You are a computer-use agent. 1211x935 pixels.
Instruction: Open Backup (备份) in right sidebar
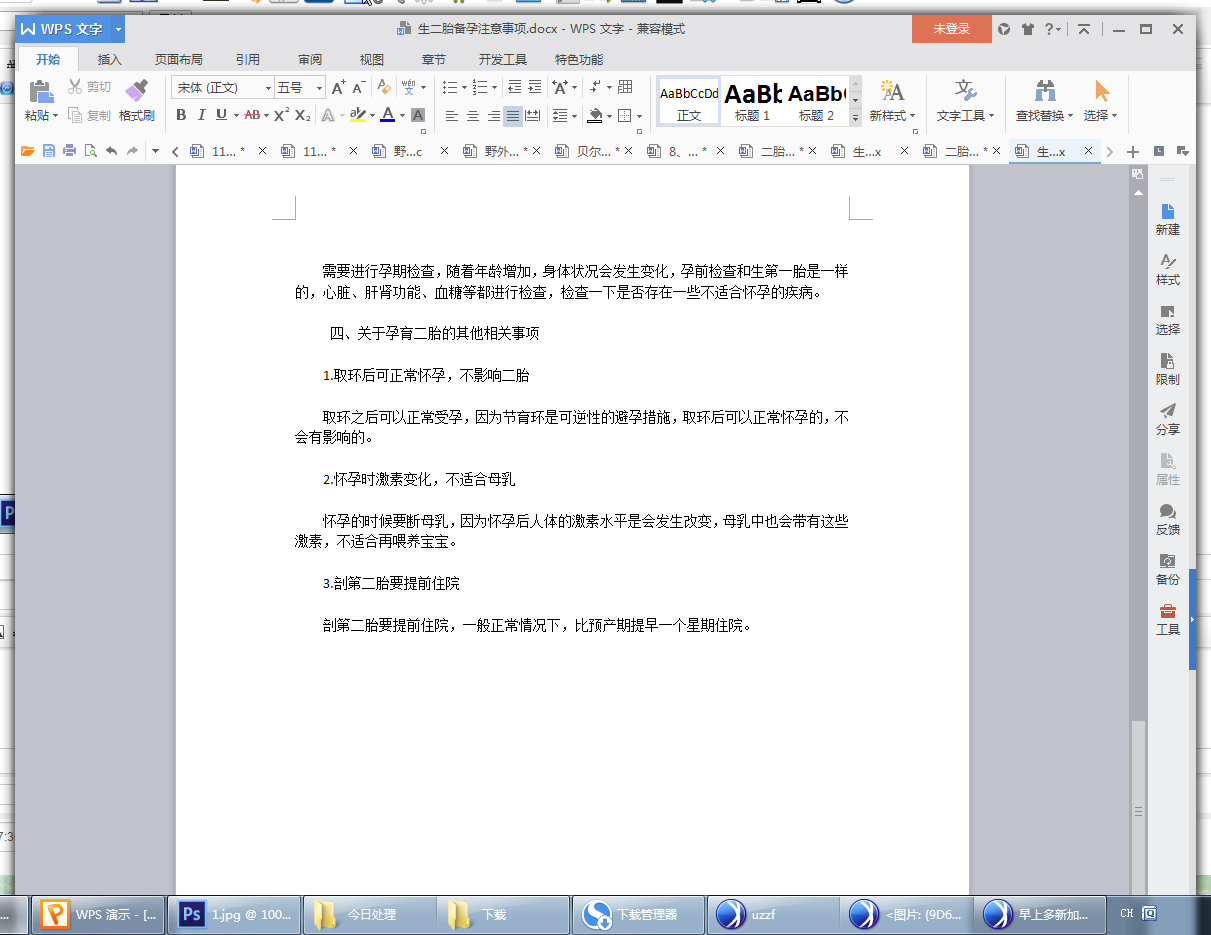[x=1167, y=569]
